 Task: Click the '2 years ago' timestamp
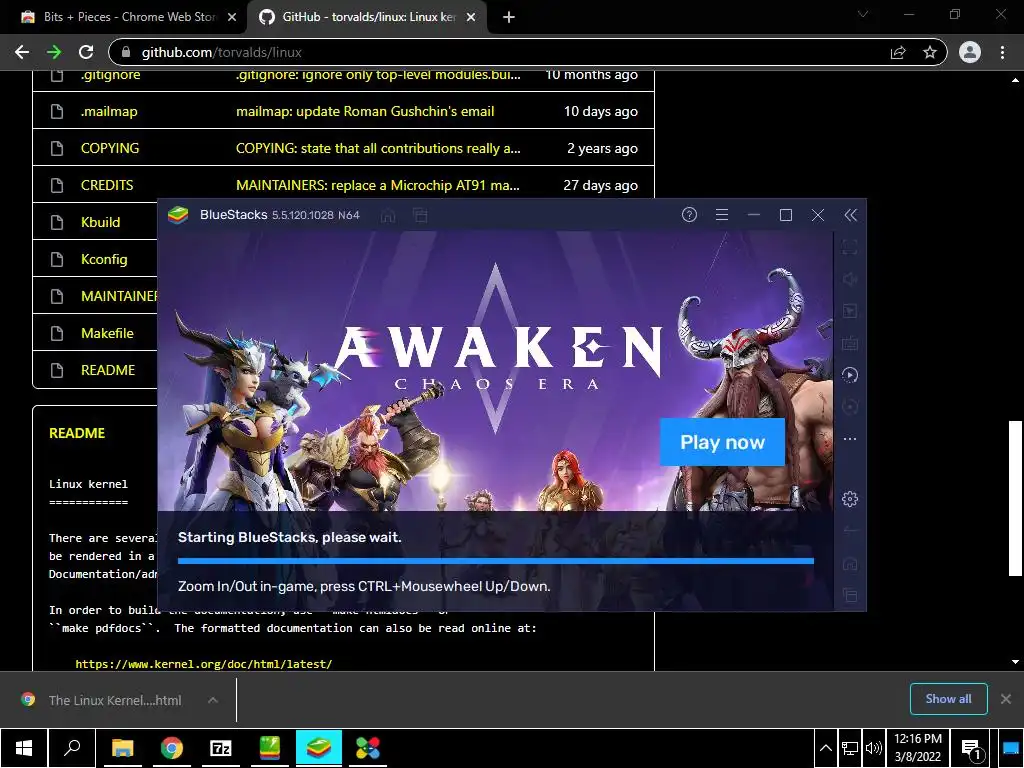coord(602,148)
